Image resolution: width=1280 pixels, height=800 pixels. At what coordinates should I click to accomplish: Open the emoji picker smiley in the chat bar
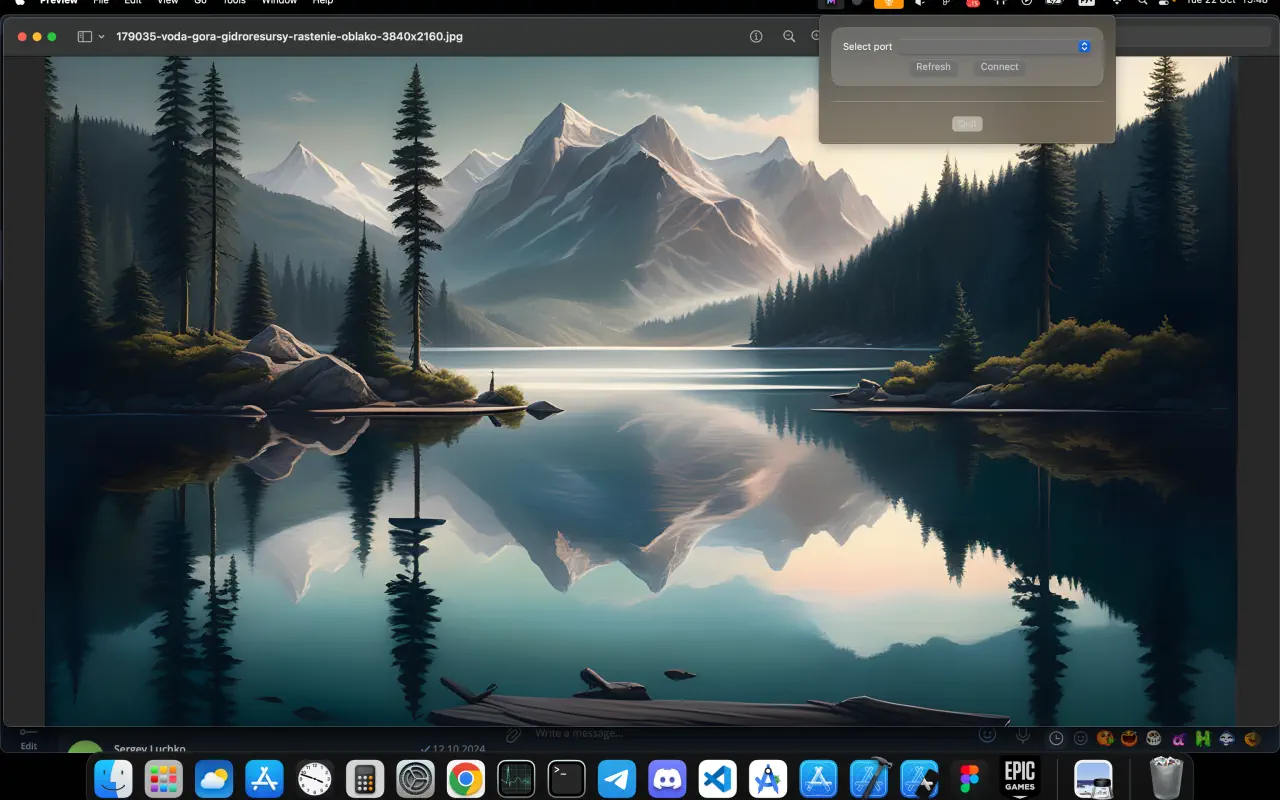tap(988, 734)
